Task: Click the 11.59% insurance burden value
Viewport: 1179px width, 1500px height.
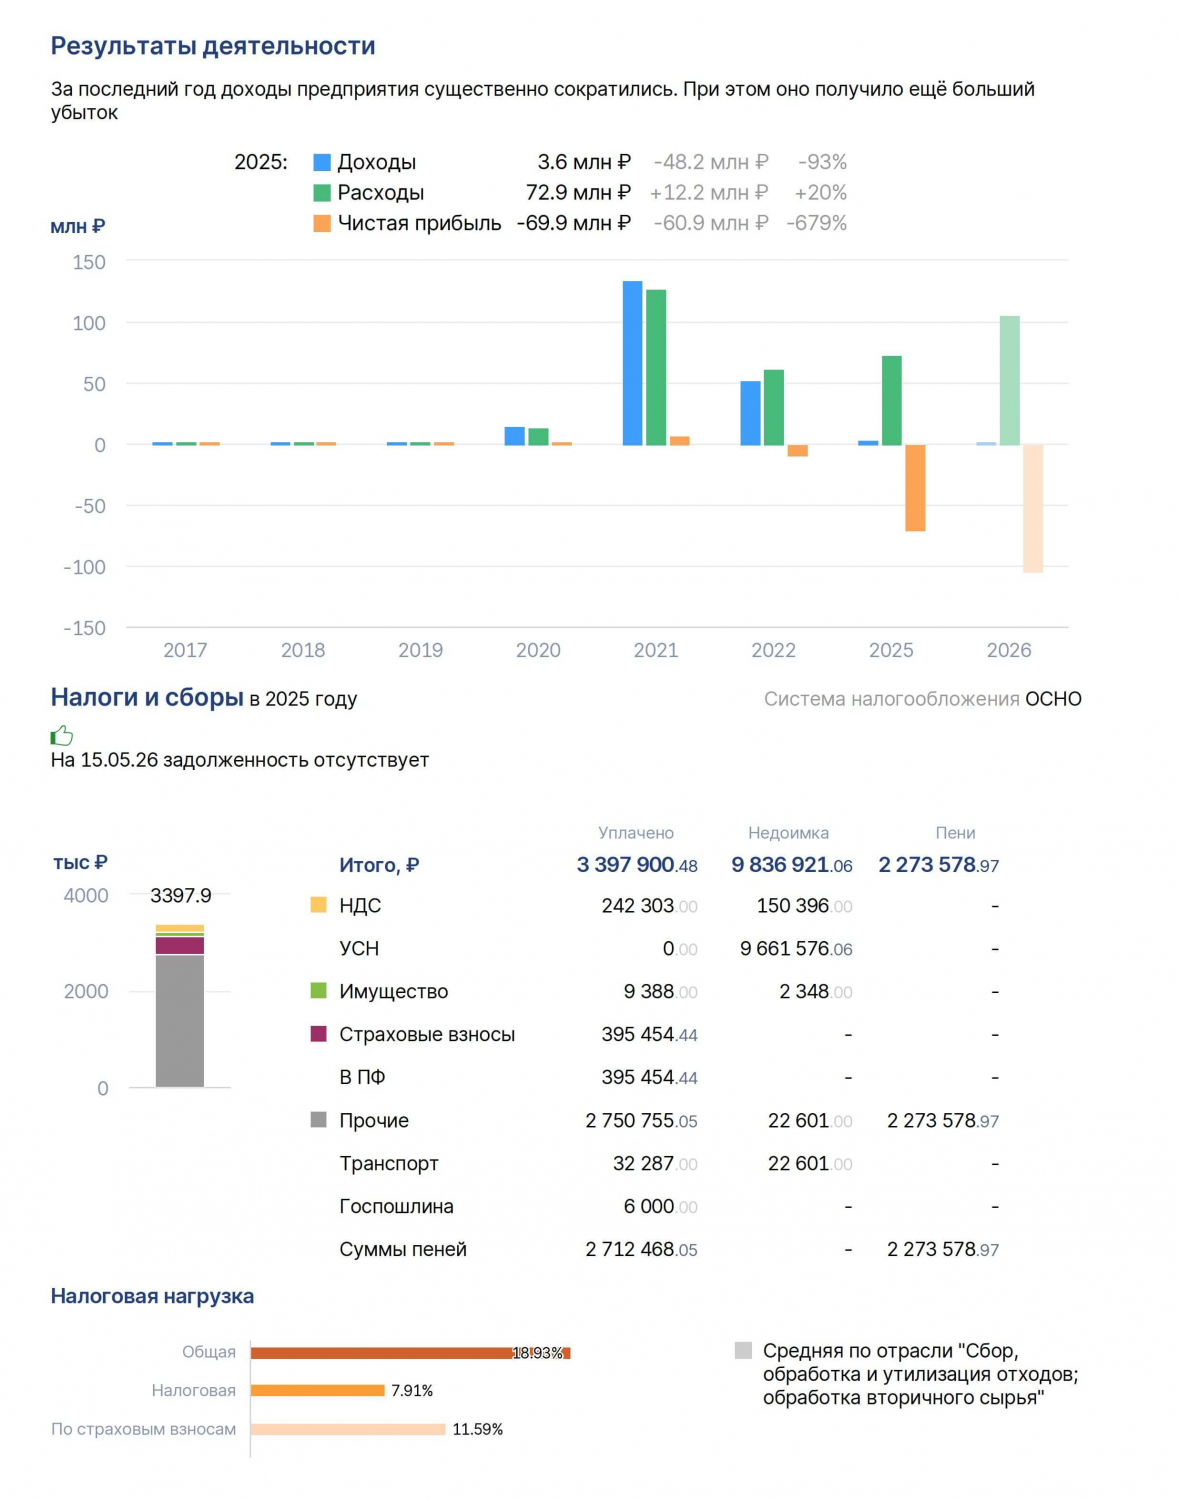Action: pyautogui.click(x=478, y=1430)
